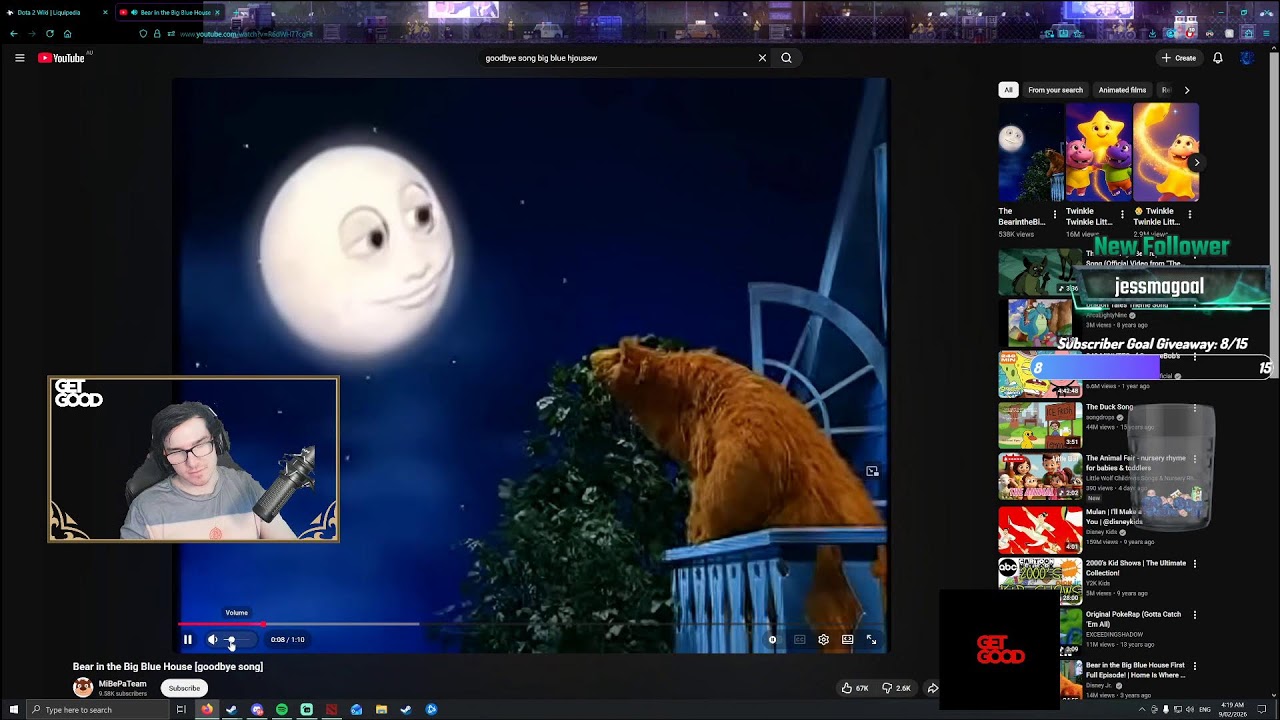This screenshot has width=1280, height=720.
Task: Subscribe to the MiBePaTeam channel
Action: click(184, 688)
